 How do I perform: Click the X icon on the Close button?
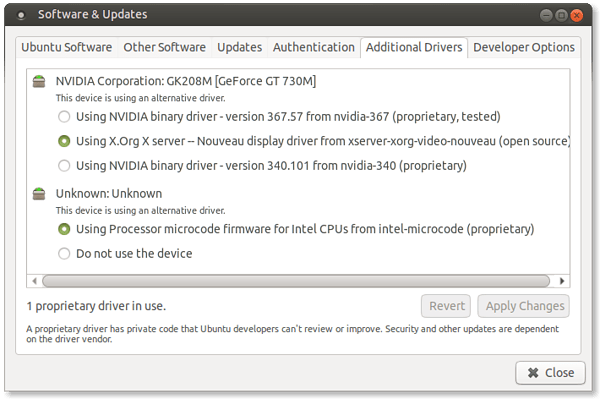click(533, 373)
